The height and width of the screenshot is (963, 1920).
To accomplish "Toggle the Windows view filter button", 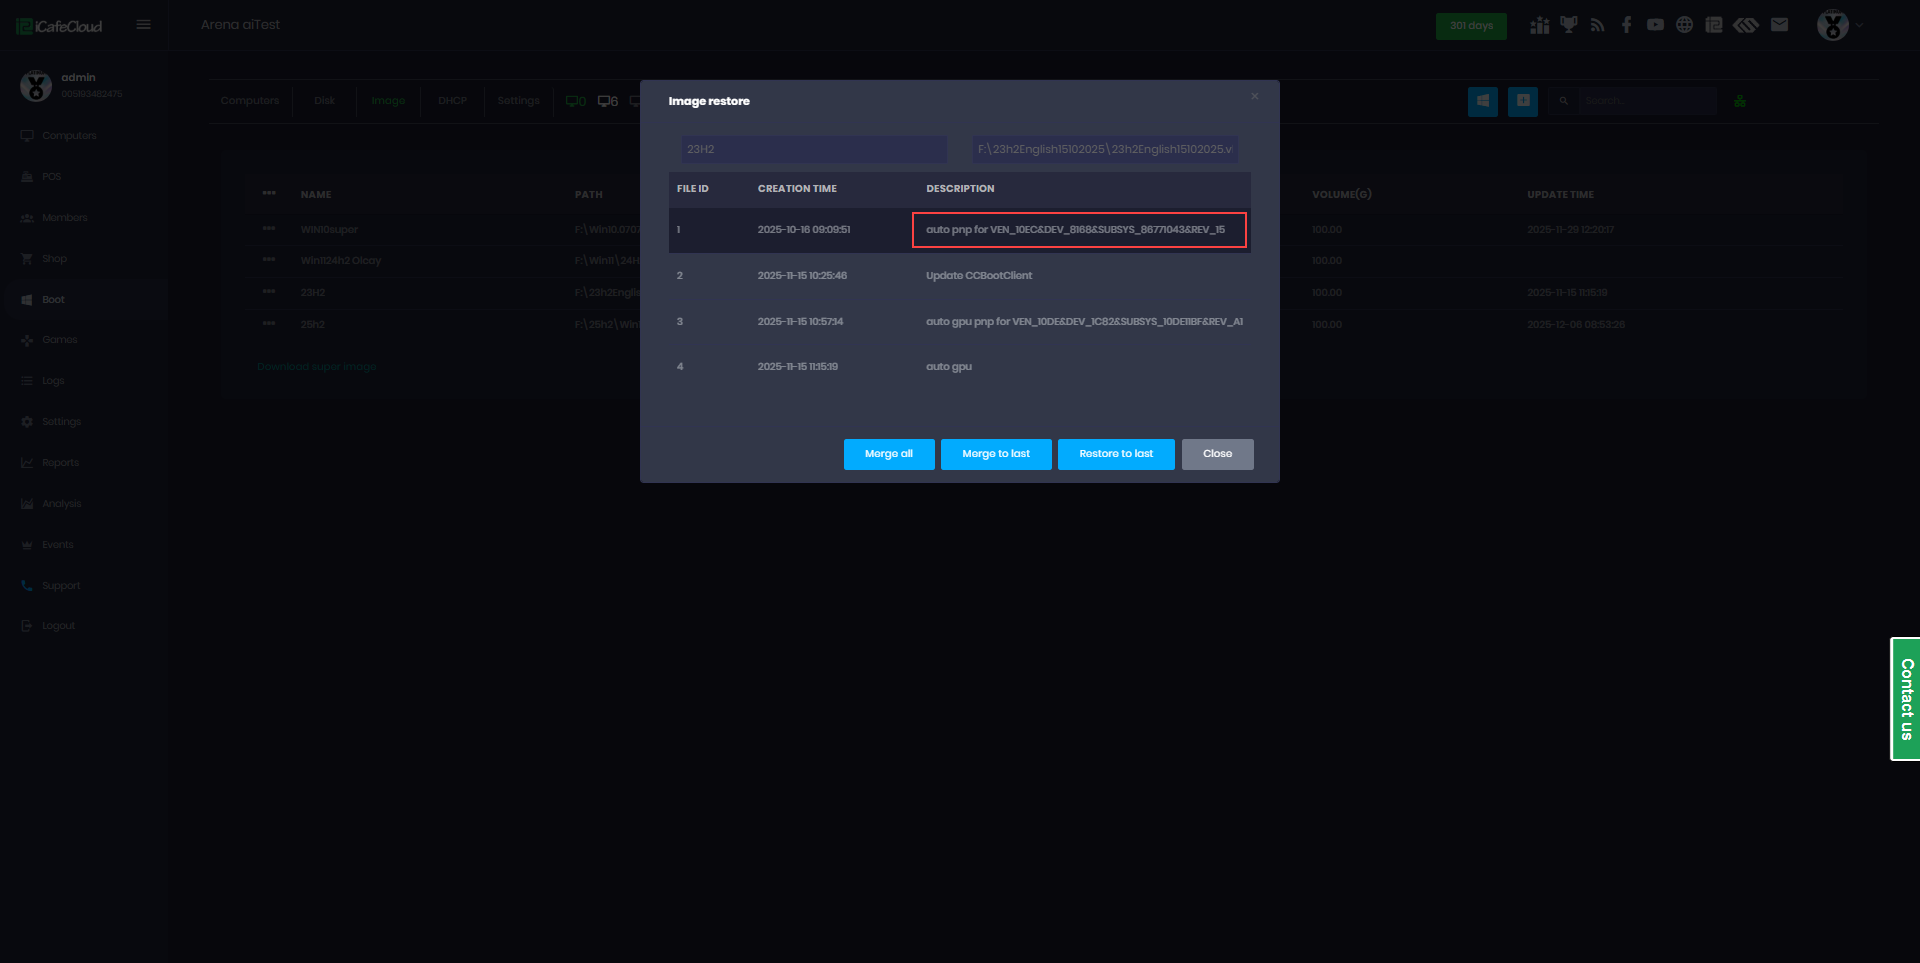I will tap(1482, 101).
